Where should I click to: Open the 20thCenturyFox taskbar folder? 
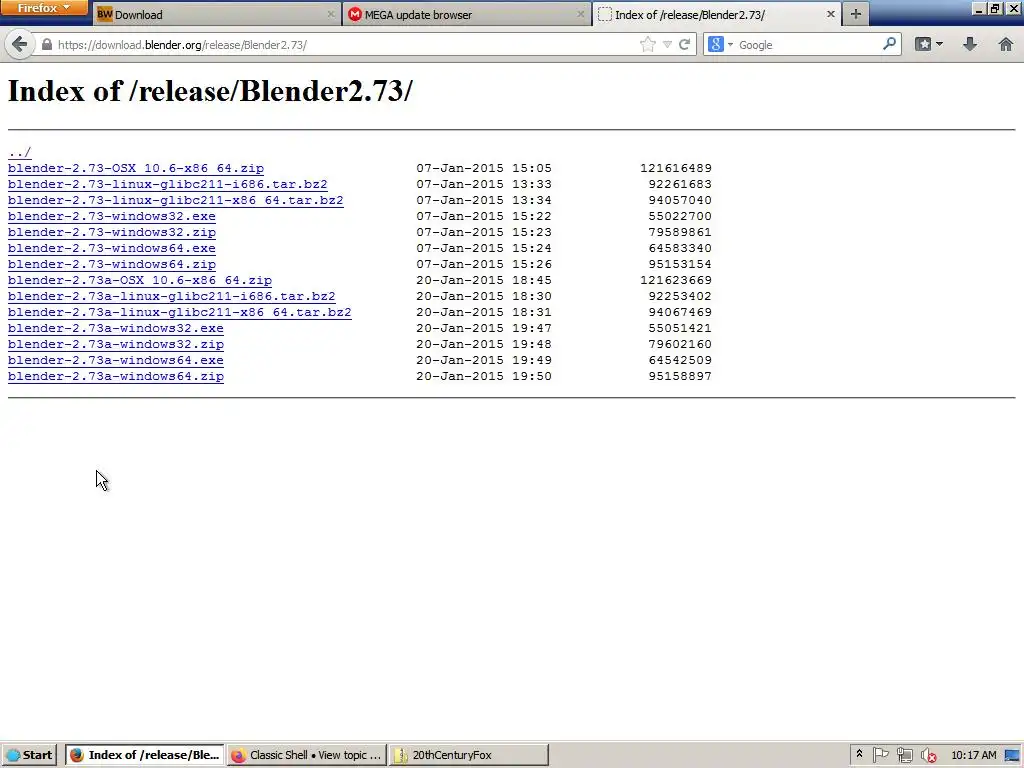[x=468, y=755]
